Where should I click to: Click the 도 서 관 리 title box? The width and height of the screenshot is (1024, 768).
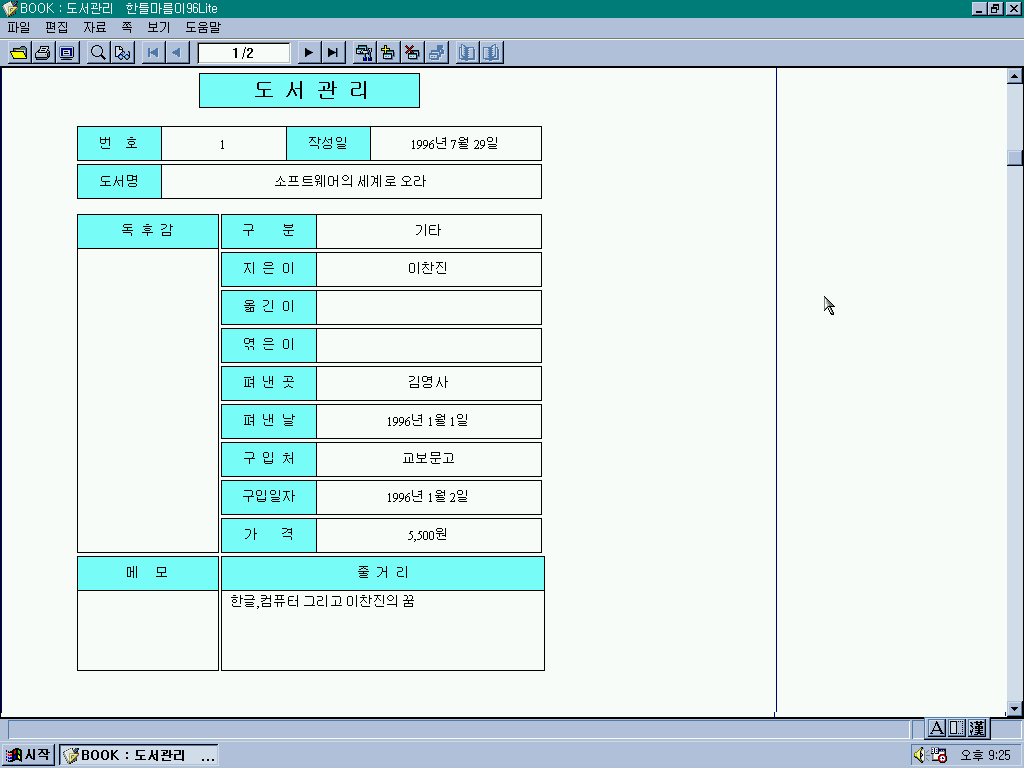[310, 90]
